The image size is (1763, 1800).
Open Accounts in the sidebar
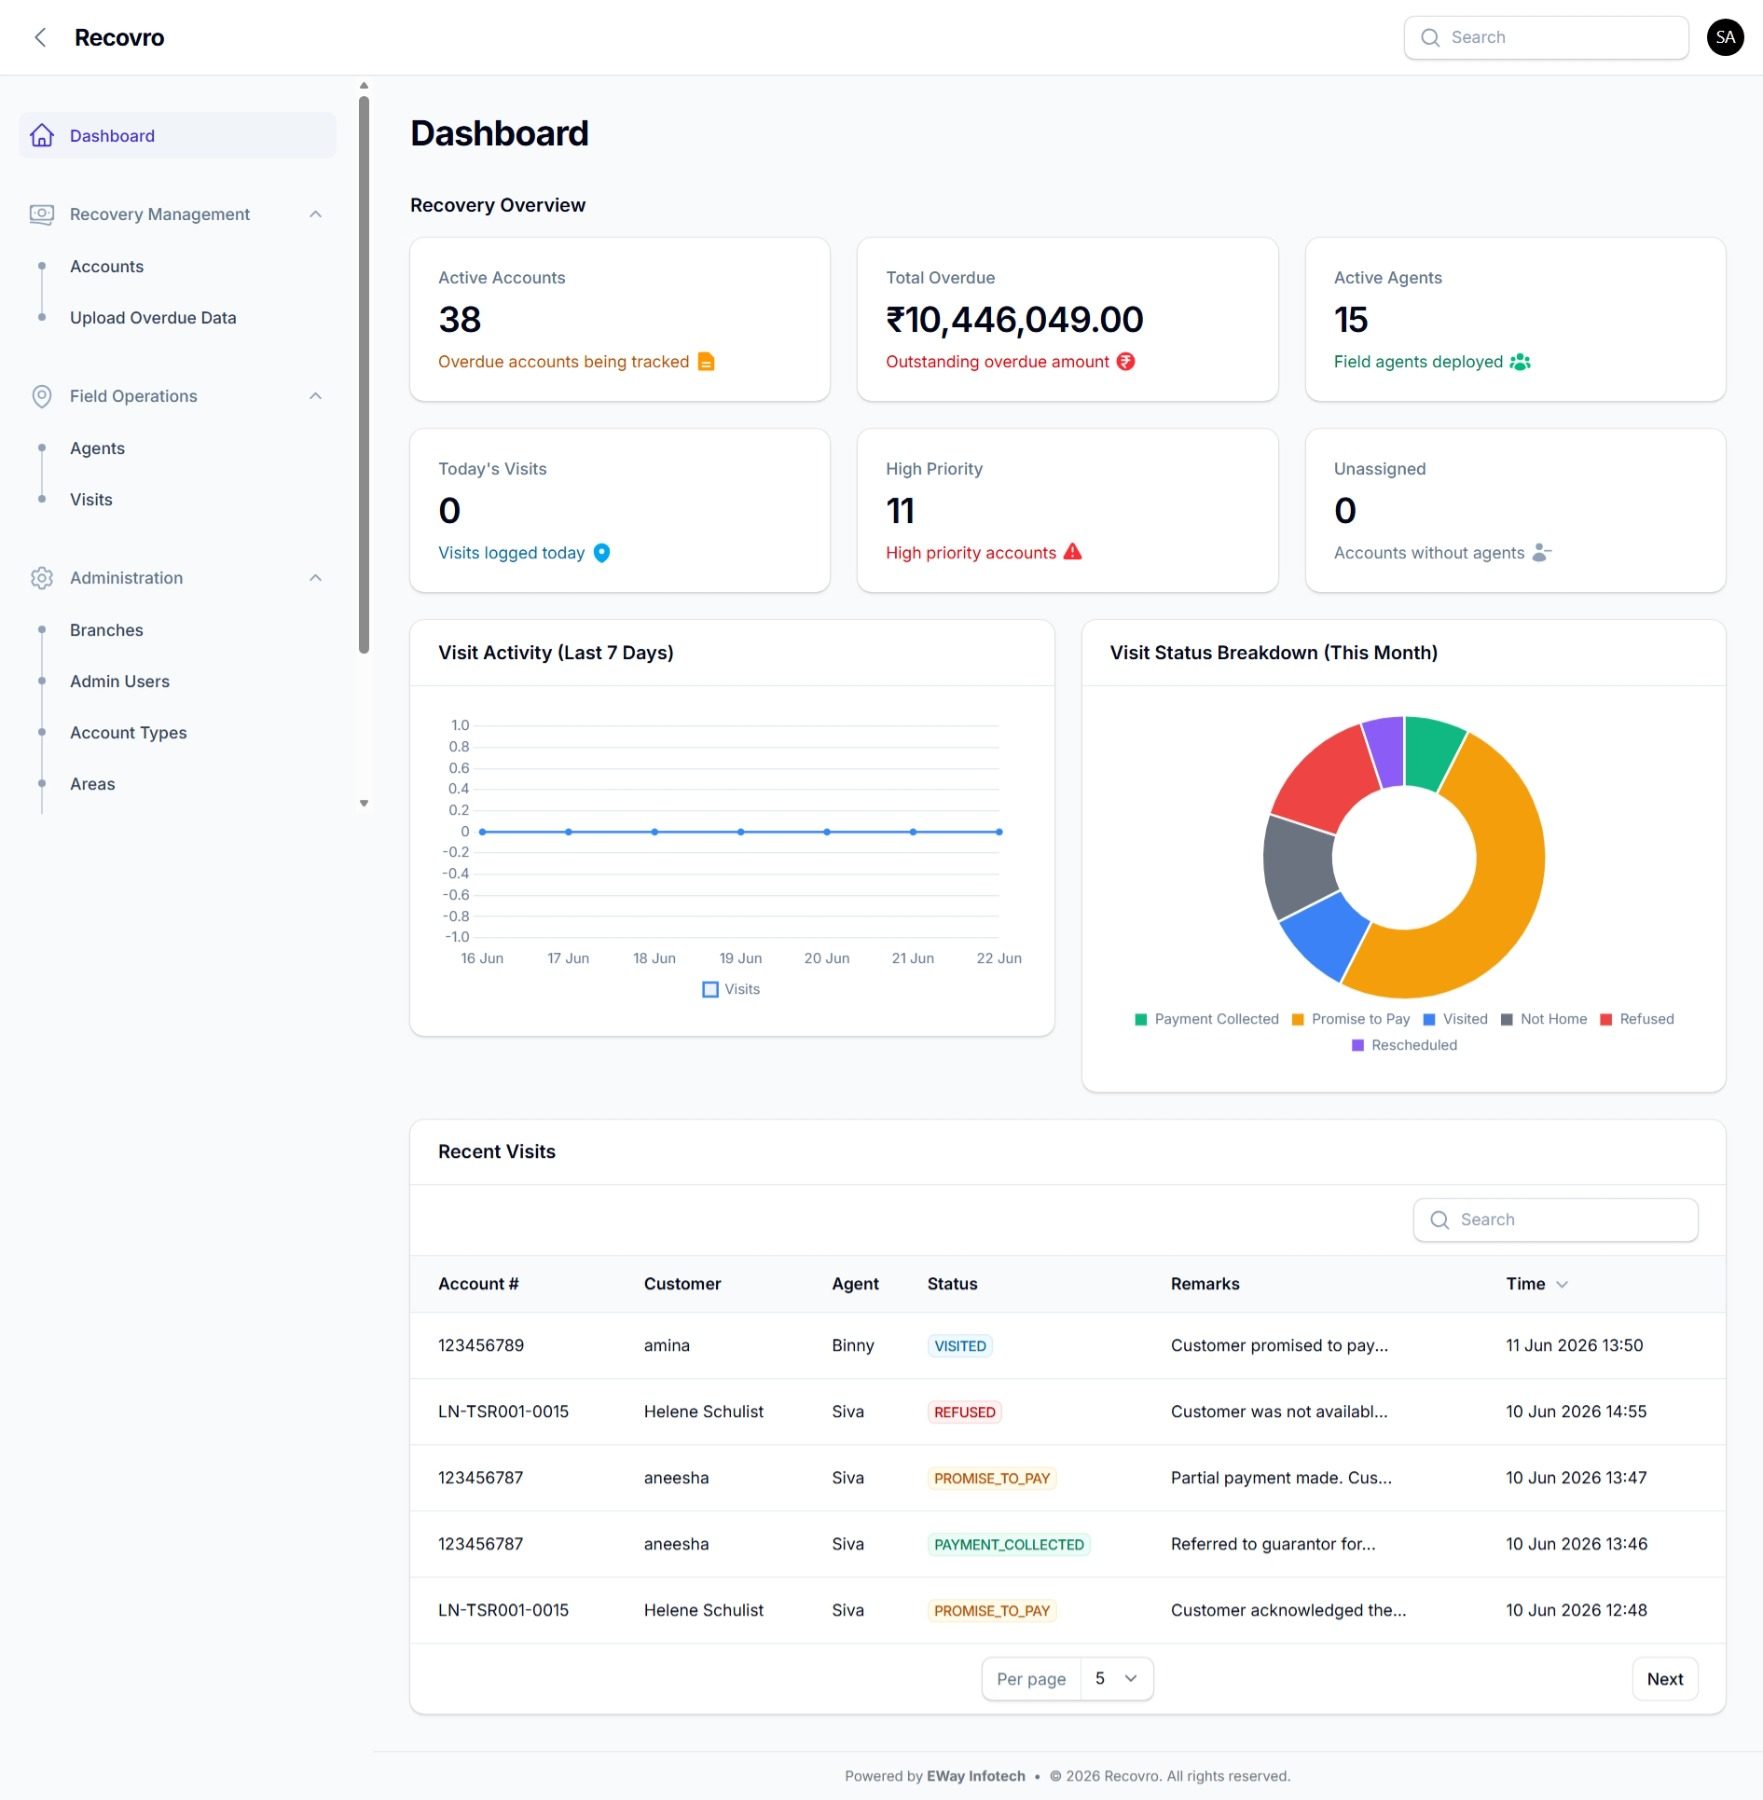[107, 266]
